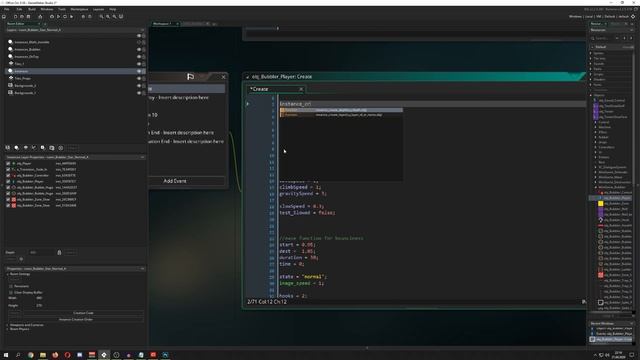The width and height of the screenshot is (640, 360).
Task: Uncheck the obj_Bubbler_Player instance checkbox
Action: 8,181
